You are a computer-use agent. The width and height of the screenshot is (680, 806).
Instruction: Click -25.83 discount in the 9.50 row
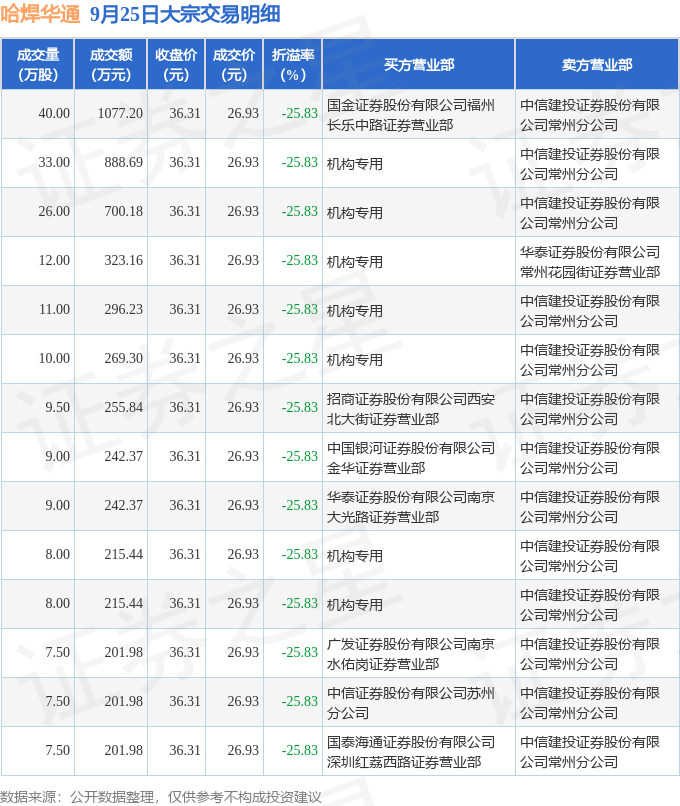[x=300, y=407]
